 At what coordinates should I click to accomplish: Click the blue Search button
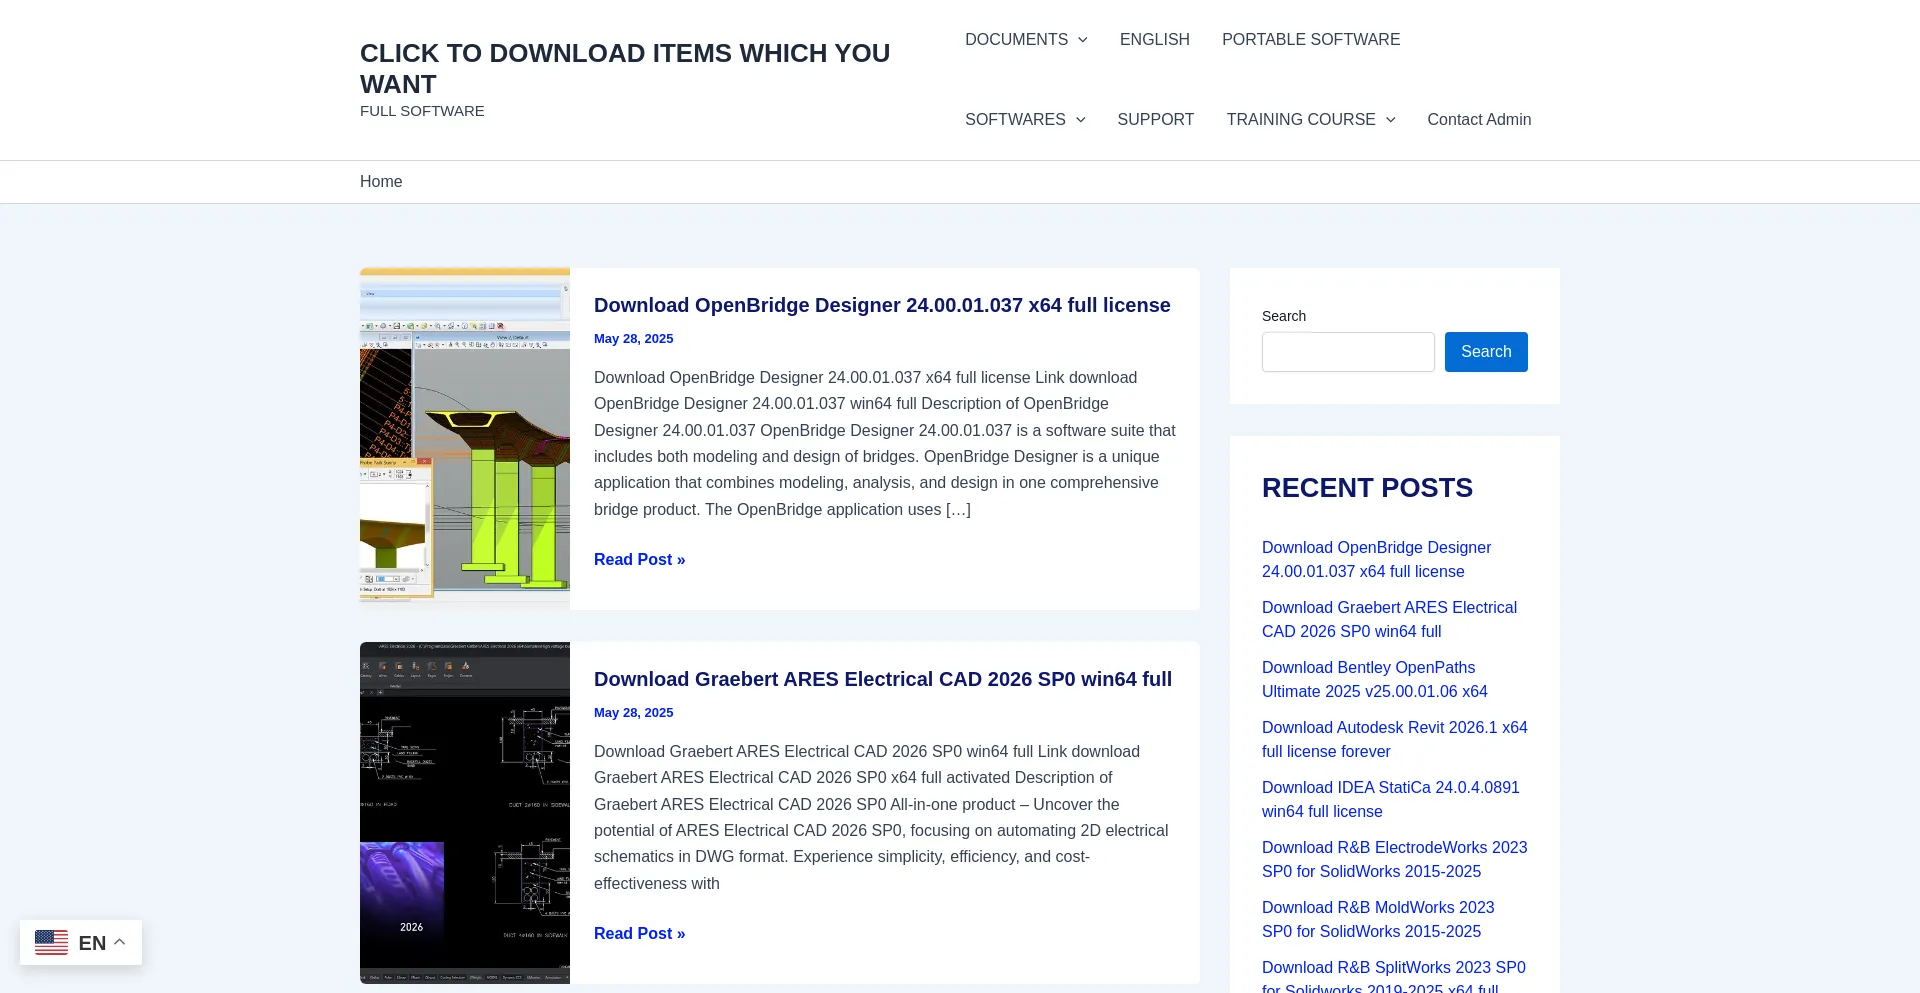1486,352
